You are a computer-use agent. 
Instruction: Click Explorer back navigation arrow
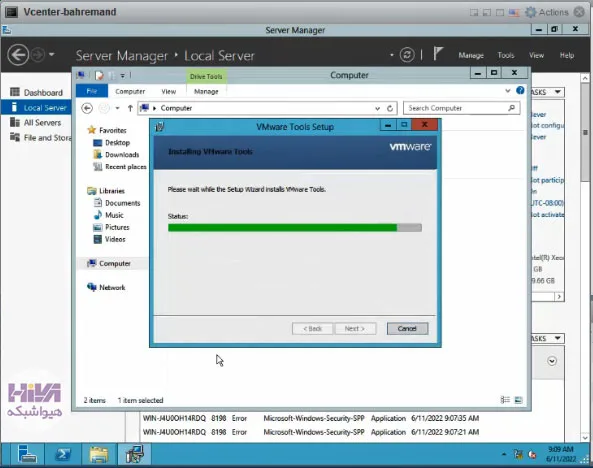pos(87,108)
